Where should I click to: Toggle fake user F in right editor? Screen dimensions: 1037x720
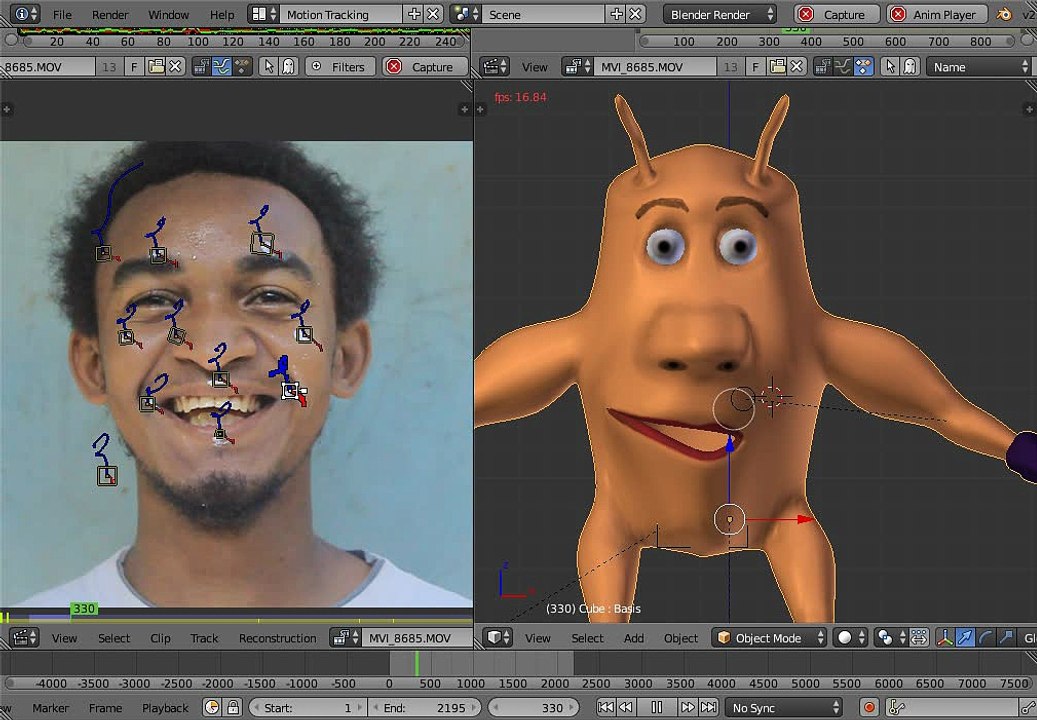coord(757,67)
